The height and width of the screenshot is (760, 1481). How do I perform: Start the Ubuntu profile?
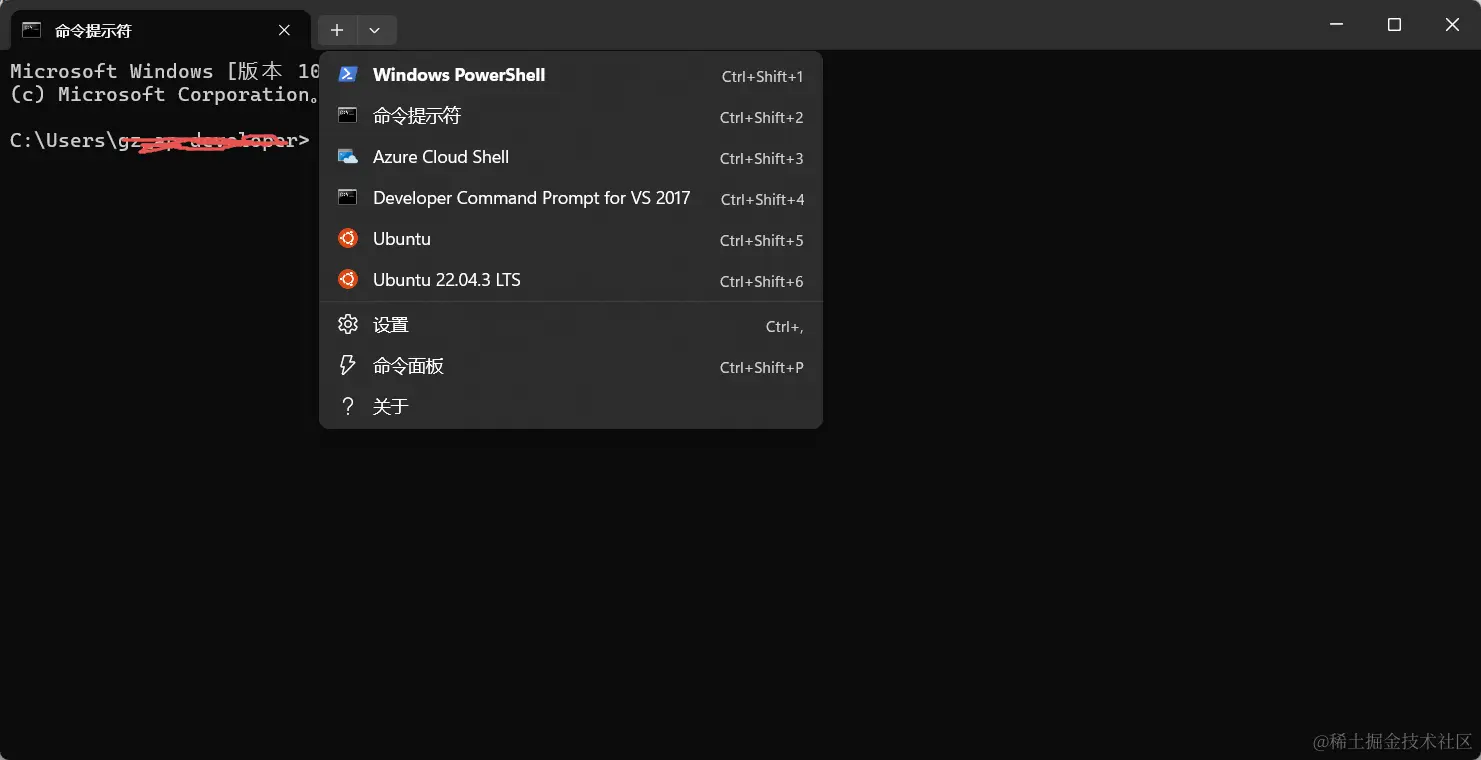pos(571,239)
